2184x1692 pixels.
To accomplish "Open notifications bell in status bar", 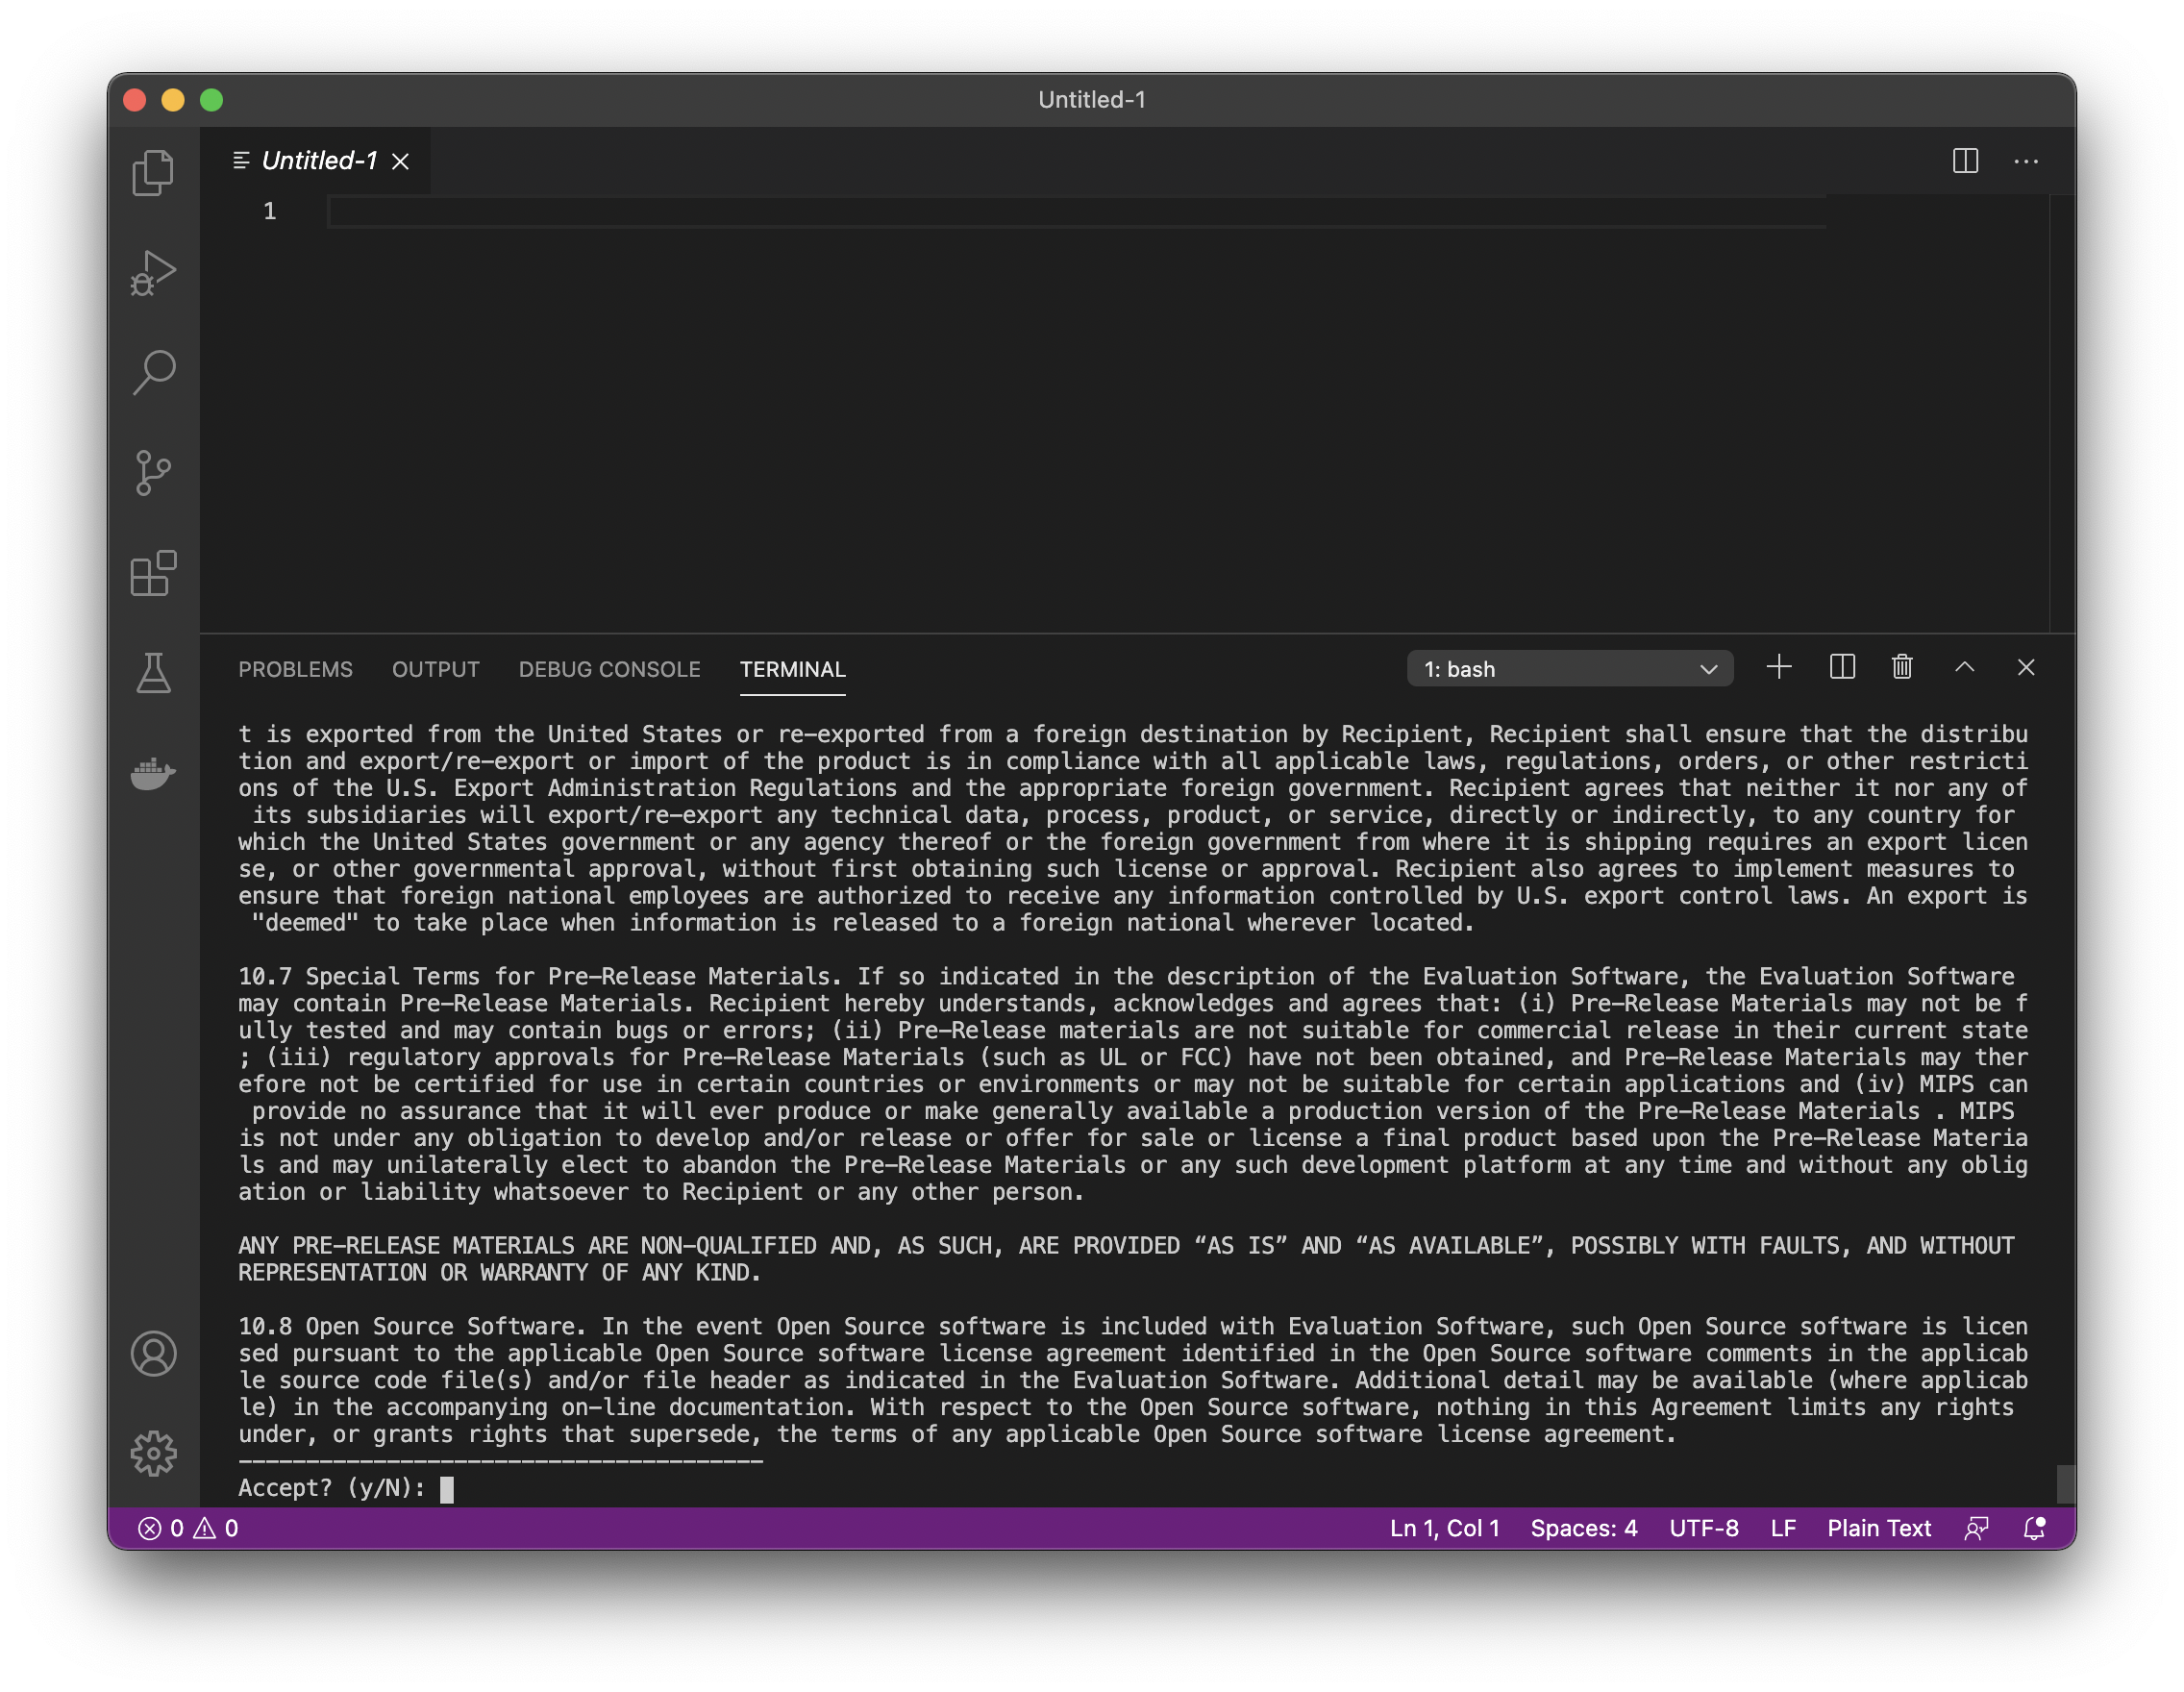I will click(x=2034, y=1528).
